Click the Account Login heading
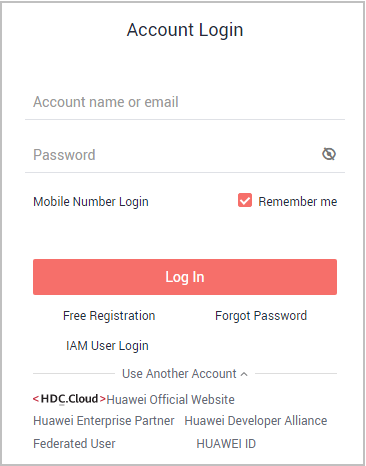Viewport: 366px width, 466px height. click(185, 30)
